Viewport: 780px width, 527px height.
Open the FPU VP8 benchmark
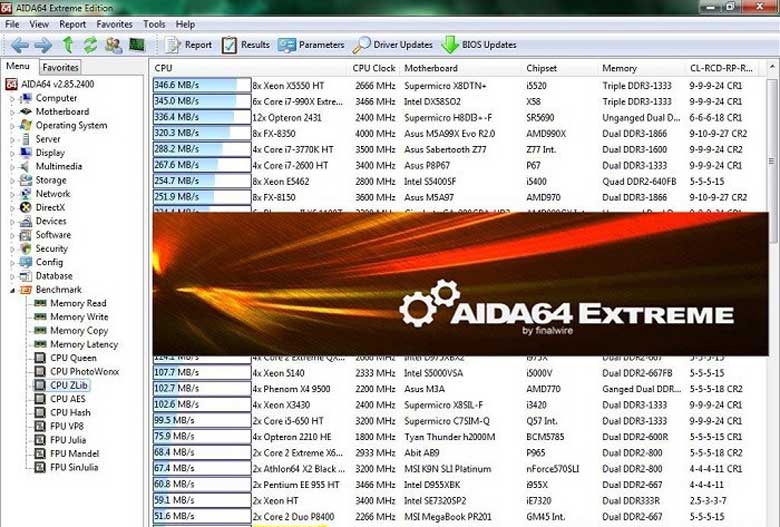pos(67,426)
